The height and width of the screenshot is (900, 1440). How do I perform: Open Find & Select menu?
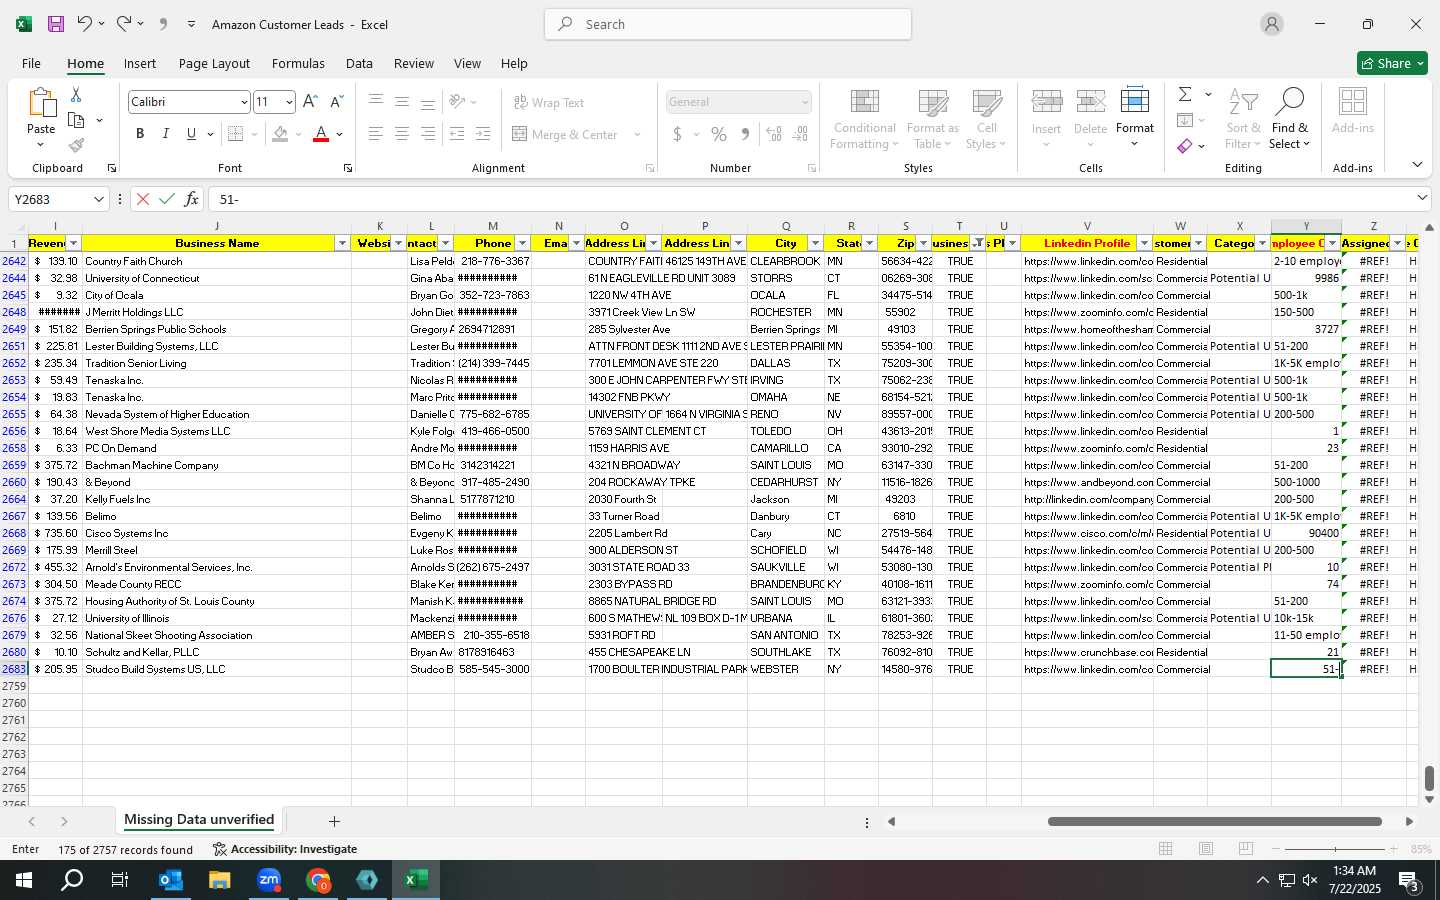coord(1289,119)
